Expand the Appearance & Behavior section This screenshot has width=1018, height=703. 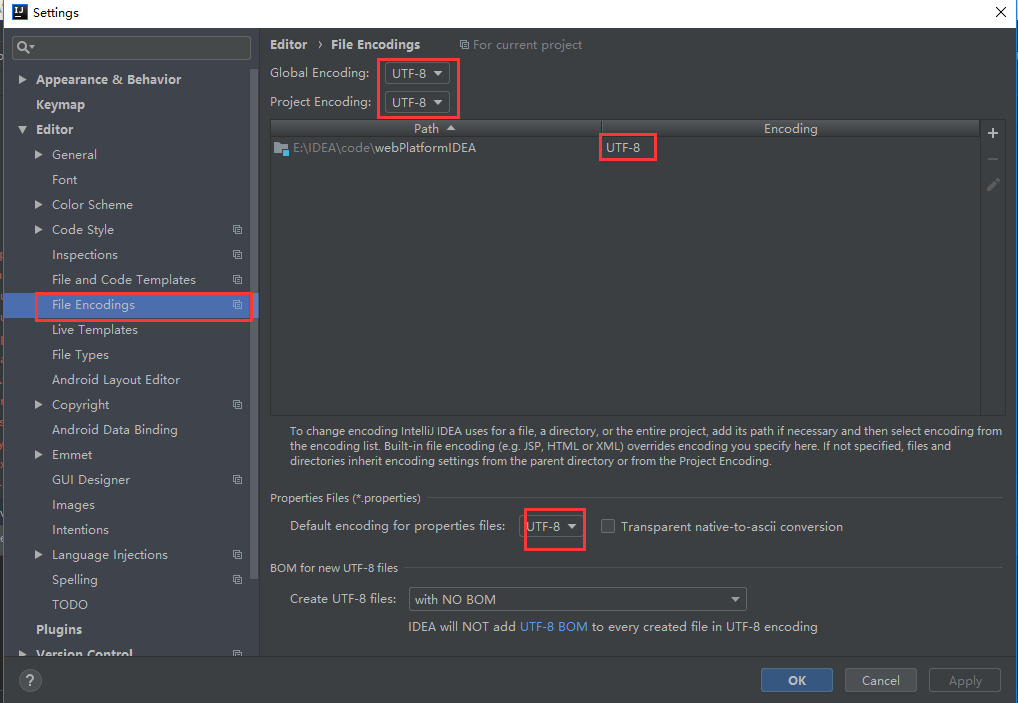(x=23, y=79)
